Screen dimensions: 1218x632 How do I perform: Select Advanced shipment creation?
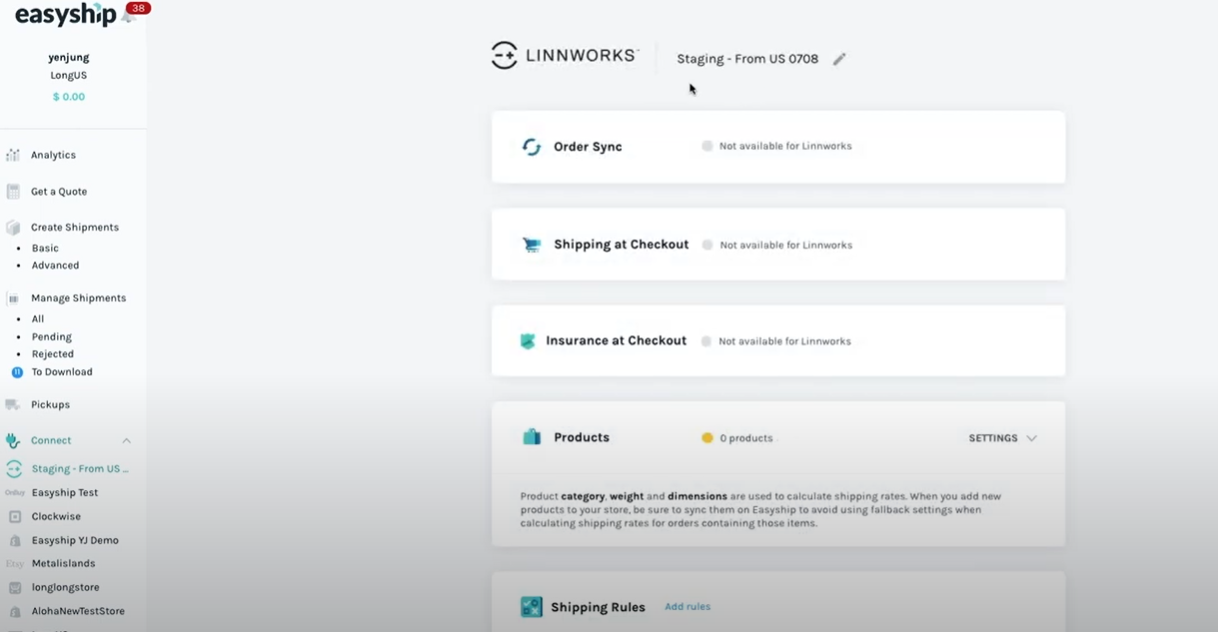[55, 265]
